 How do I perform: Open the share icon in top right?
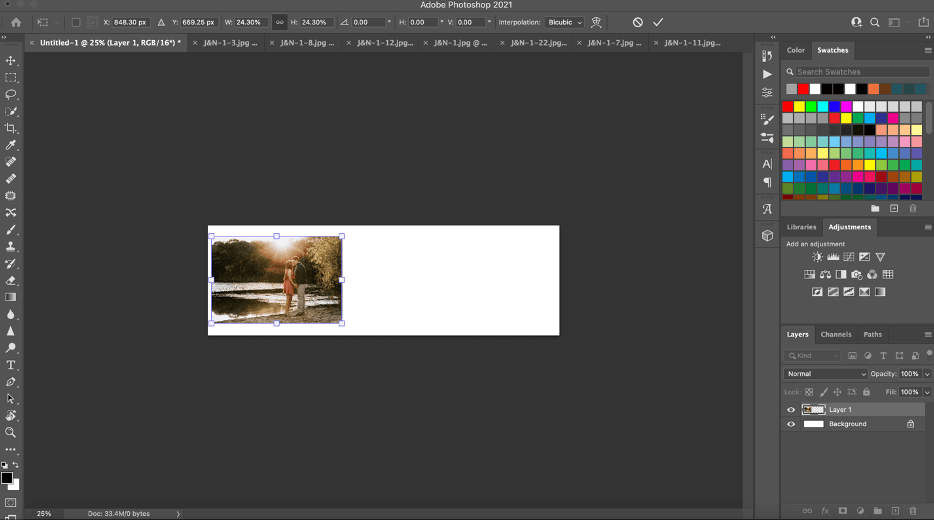923,23
